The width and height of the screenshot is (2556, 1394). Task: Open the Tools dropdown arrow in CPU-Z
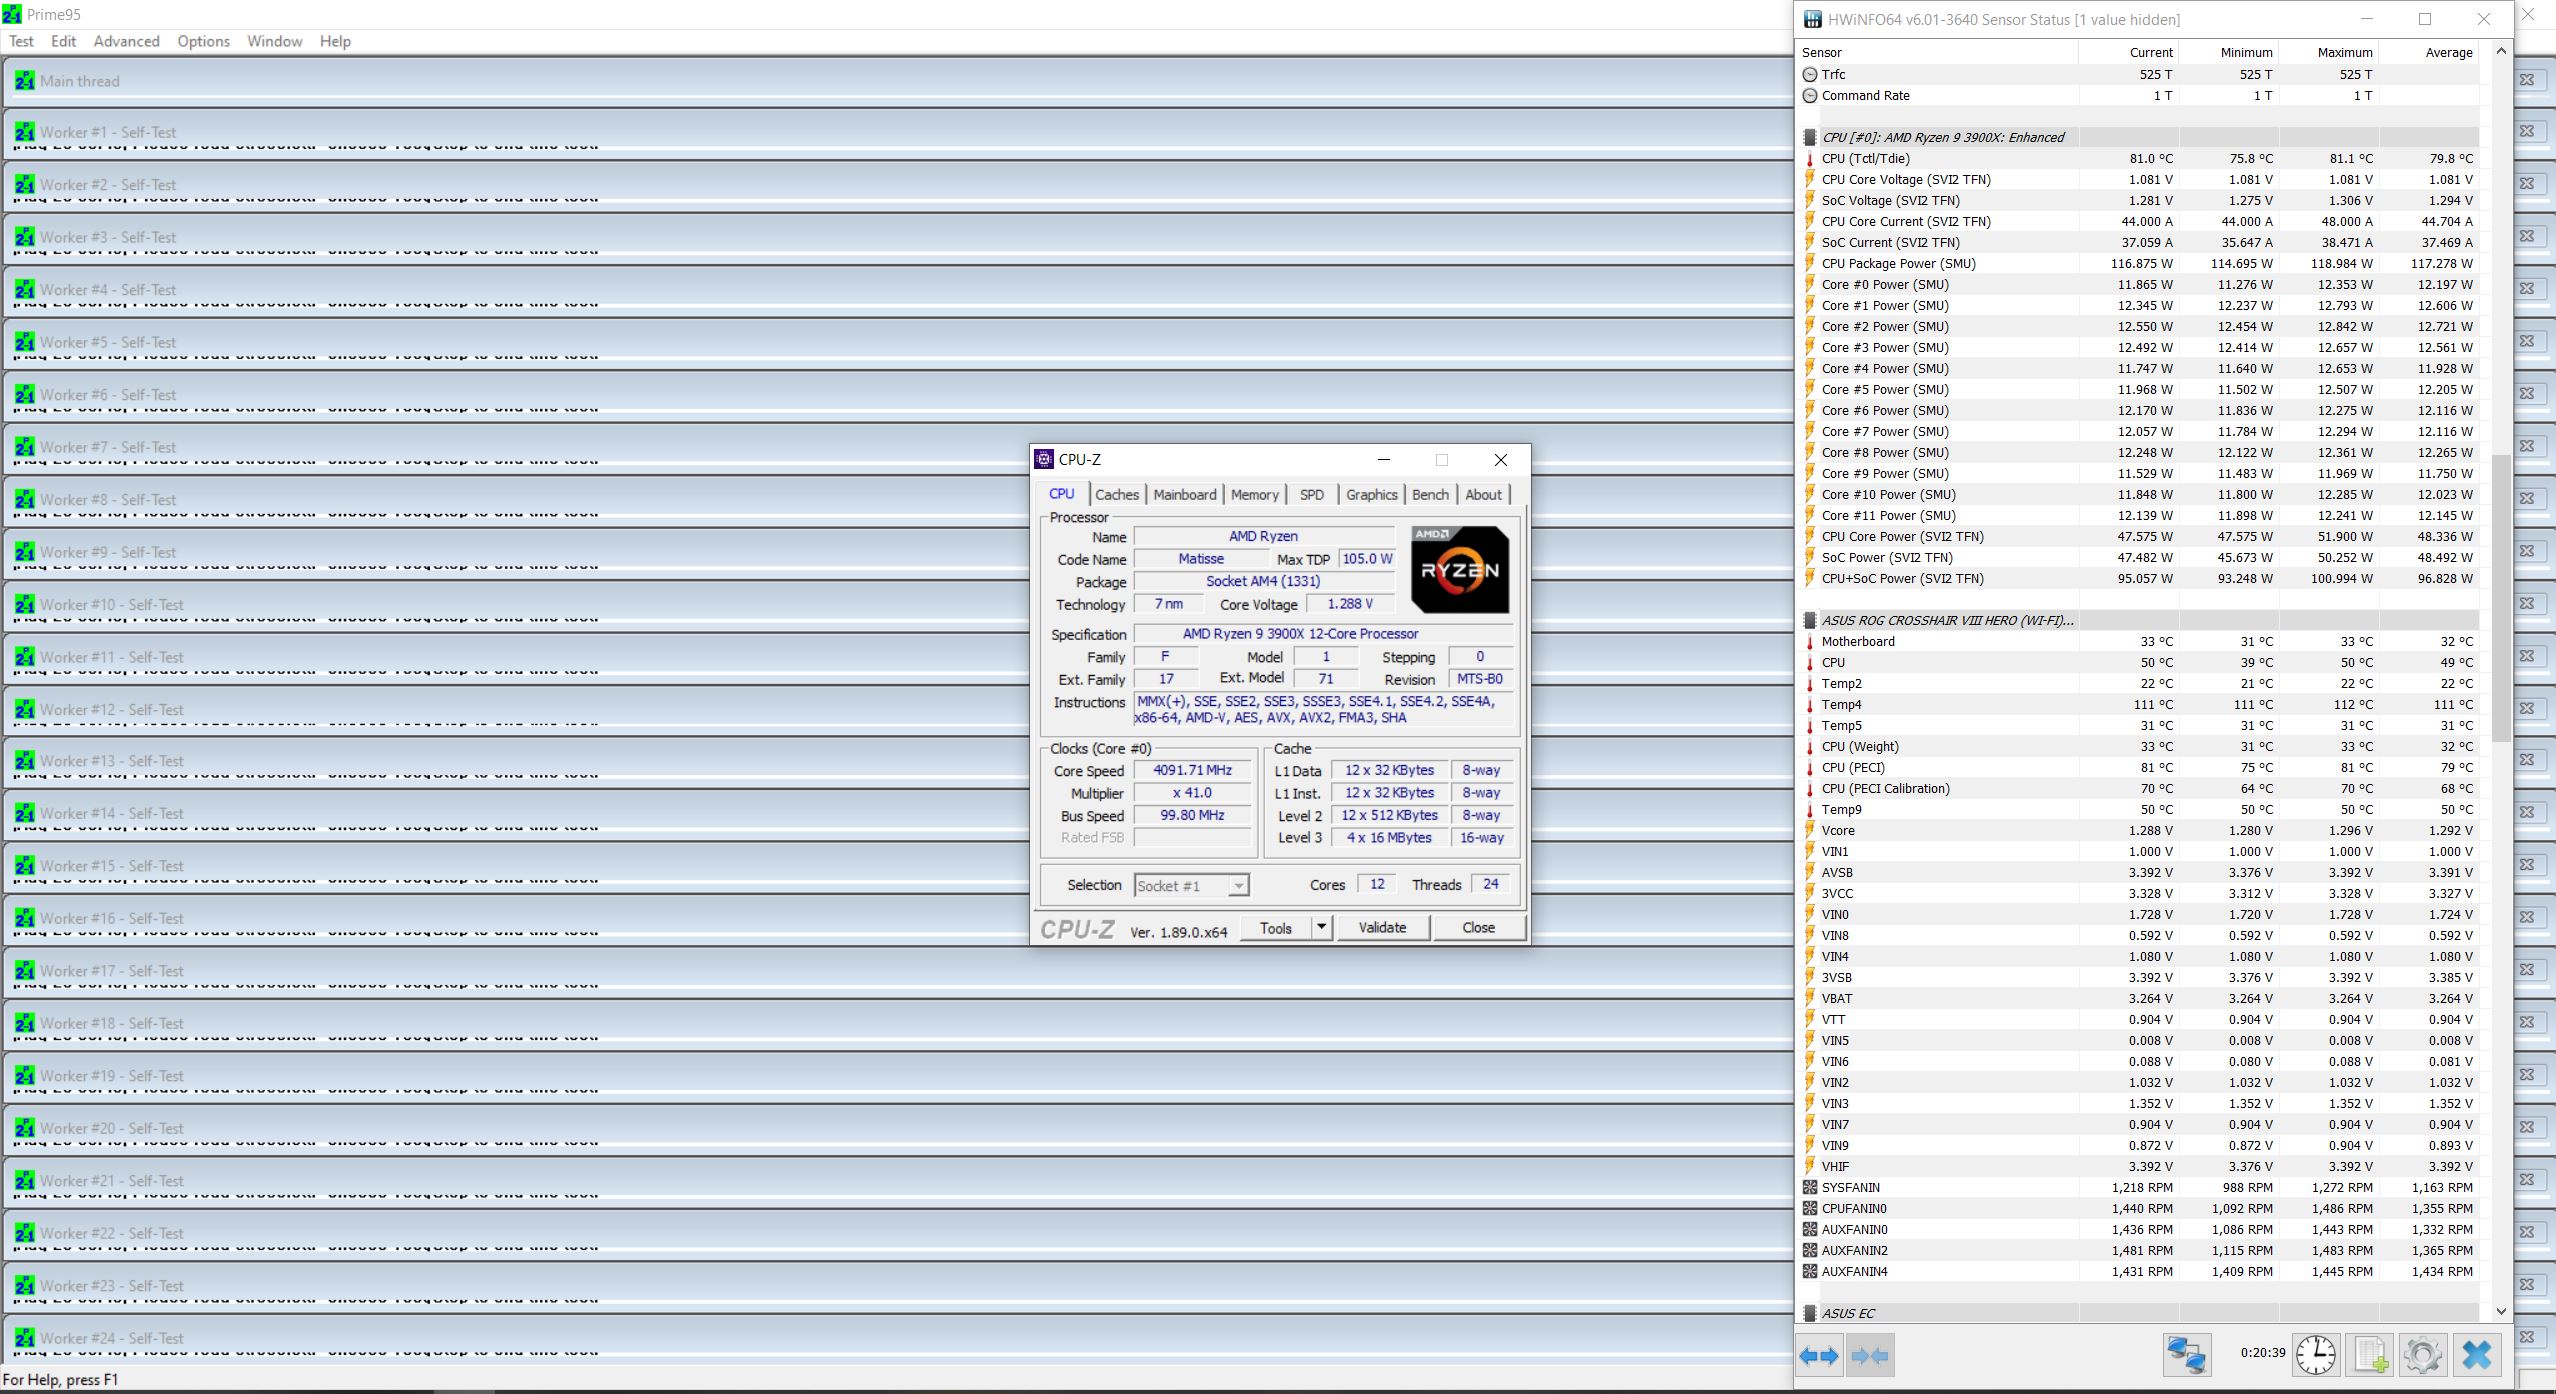click(1321, 928)
